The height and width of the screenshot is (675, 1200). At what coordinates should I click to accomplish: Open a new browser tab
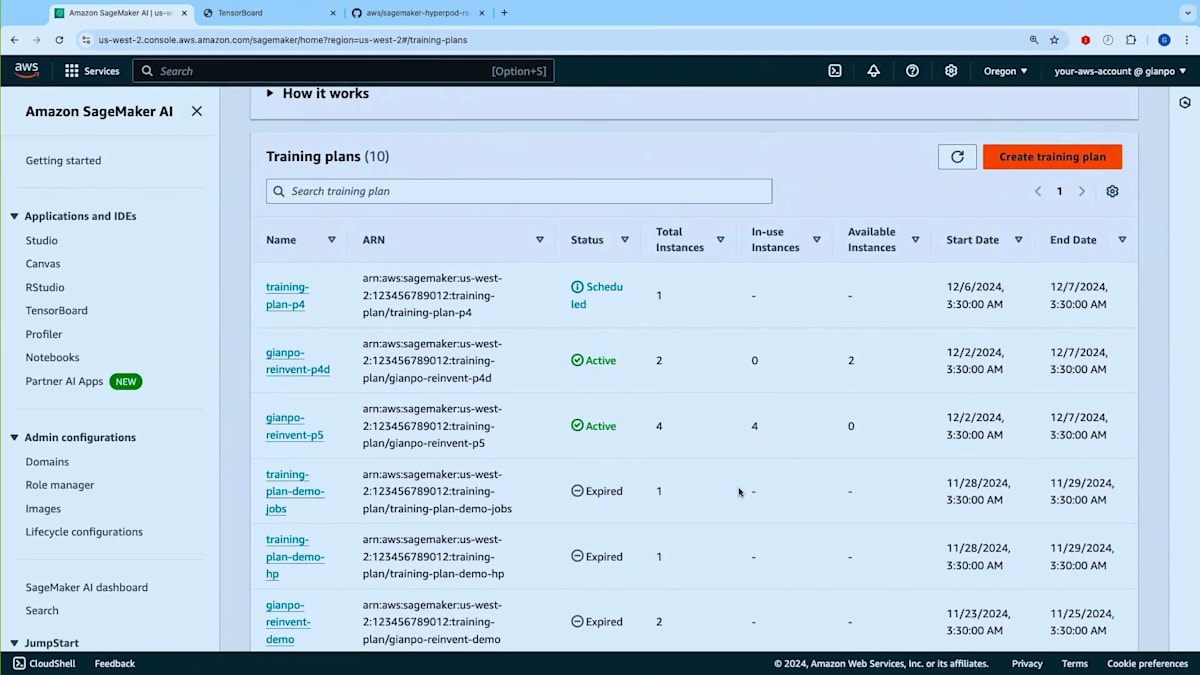pos(504,13)
